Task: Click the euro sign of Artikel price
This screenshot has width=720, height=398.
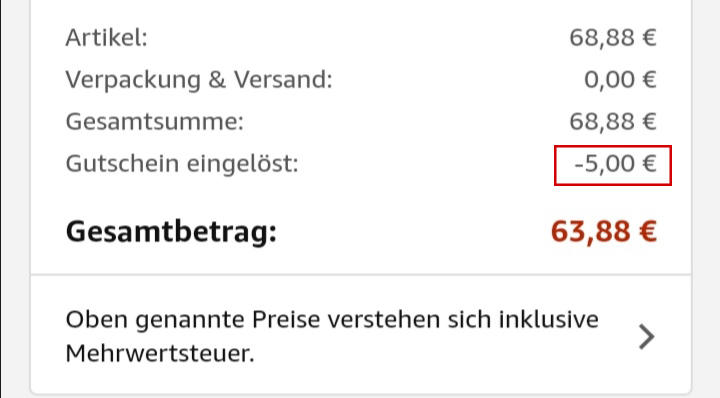Action: 649,38
